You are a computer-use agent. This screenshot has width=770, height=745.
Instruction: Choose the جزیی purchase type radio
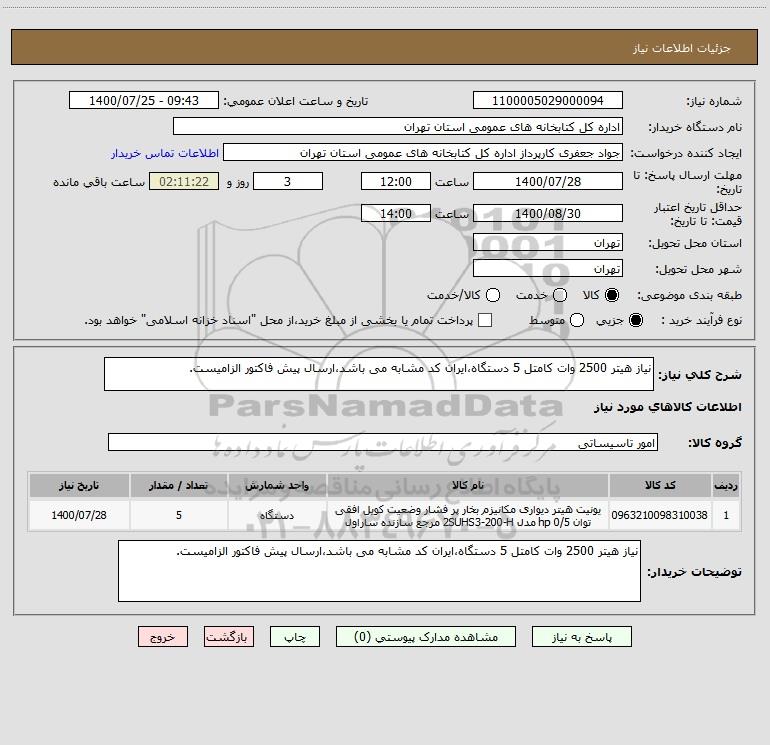(635, 320)
